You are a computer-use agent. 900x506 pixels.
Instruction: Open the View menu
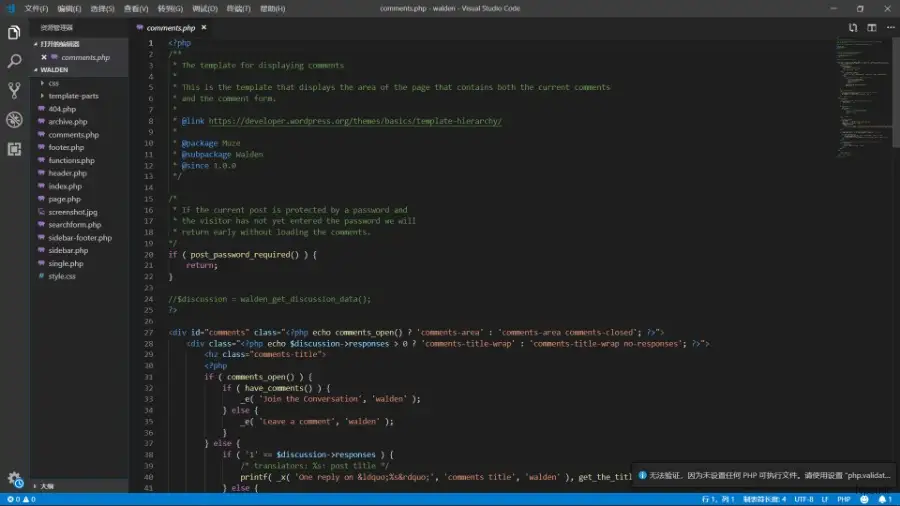click(x=136, y=9)
